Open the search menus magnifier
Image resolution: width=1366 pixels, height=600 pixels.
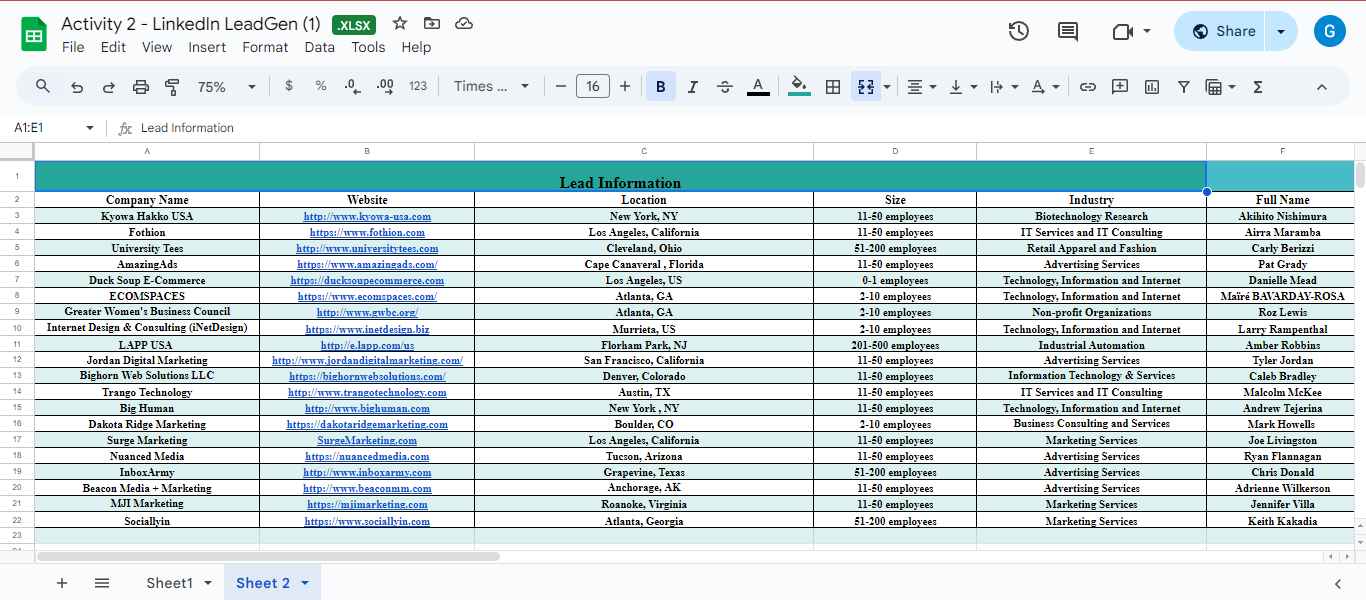click(x=43, y=87)
